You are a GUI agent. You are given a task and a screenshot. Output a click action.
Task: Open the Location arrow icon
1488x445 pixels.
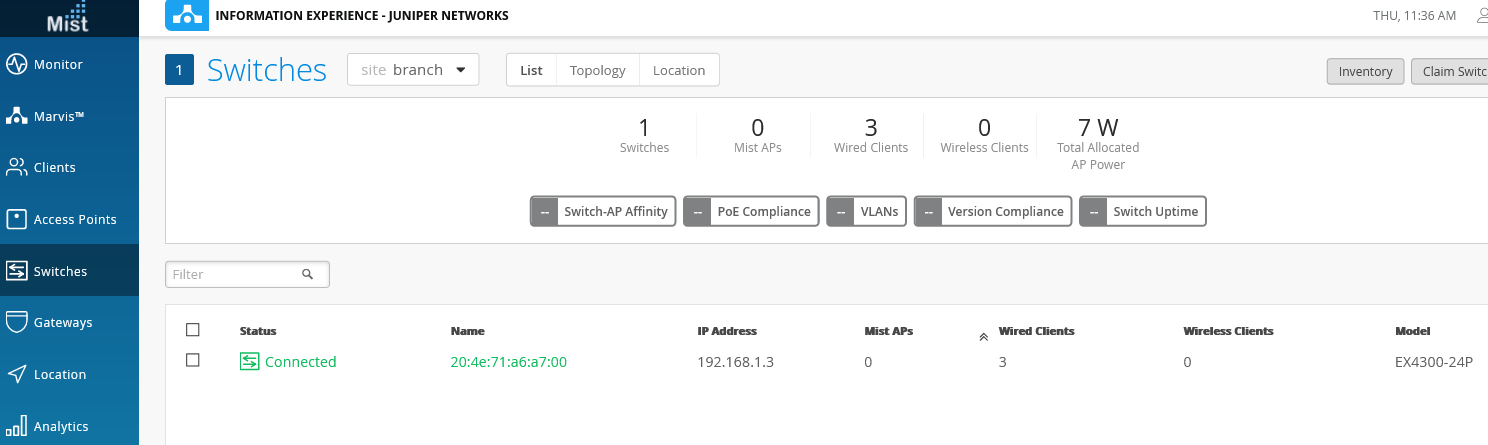(16, 374)
